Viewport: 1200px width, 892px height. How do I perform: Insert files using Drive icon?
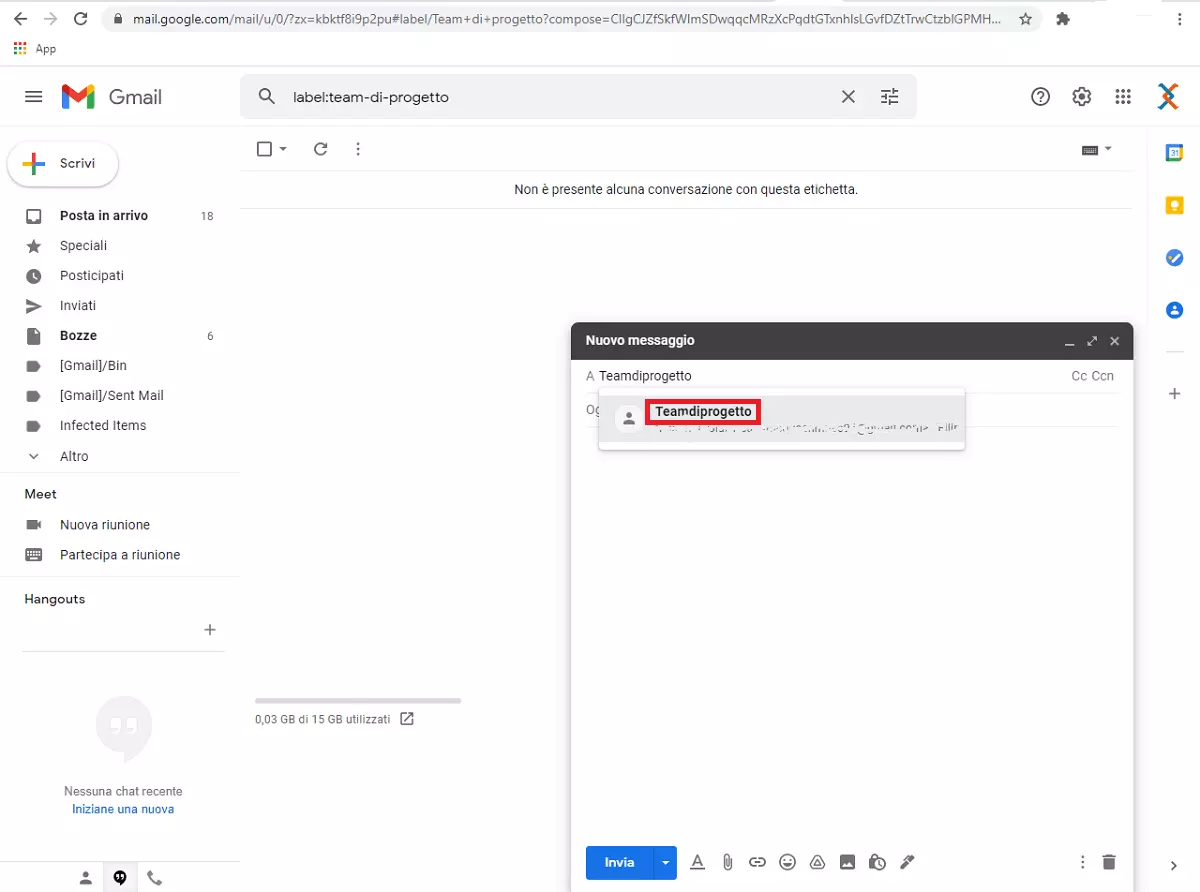click(x=817, y=862)
